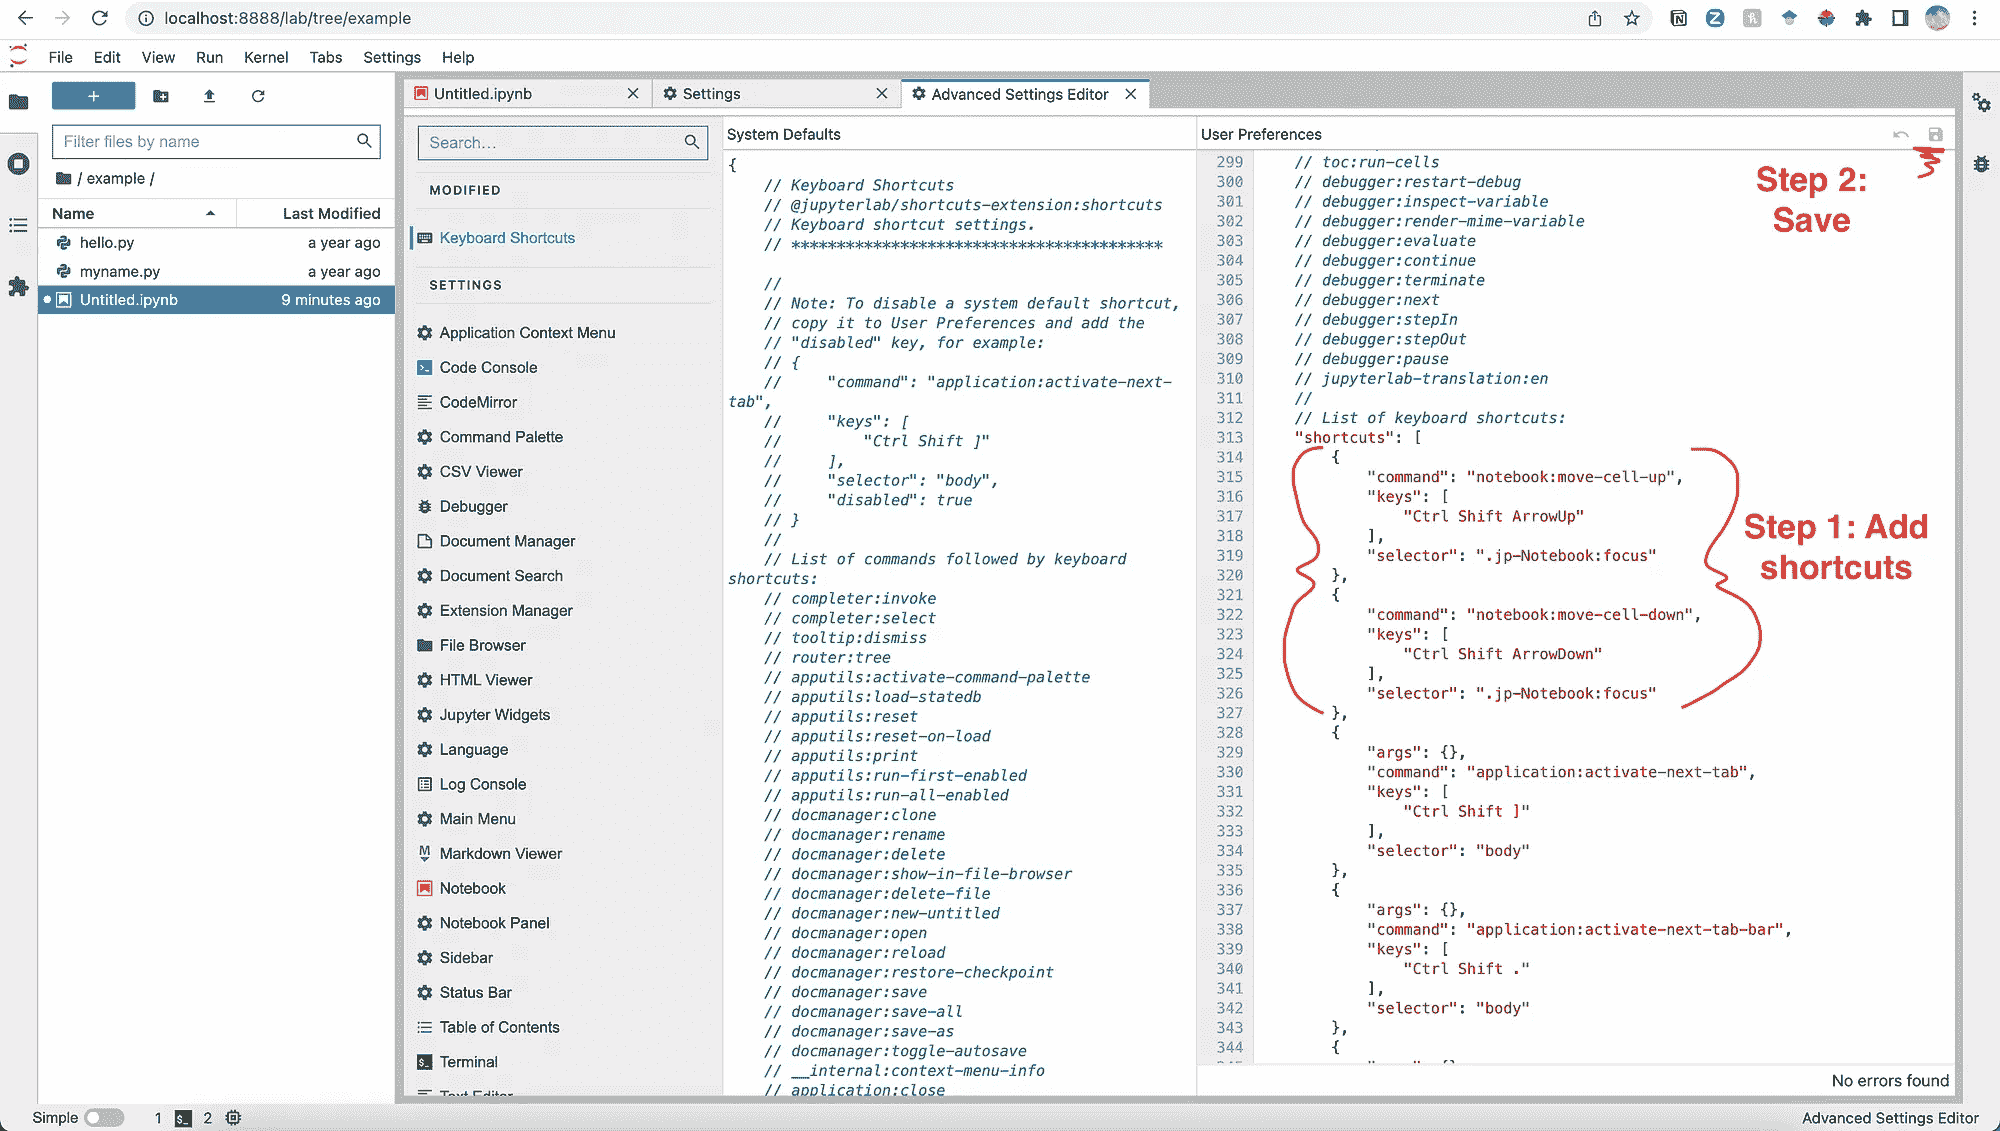Image resolution: width=2000 pixels, height=1131 pixels.
Task: Bookmark page with the browser star icon
Action: click(1632, 18)
